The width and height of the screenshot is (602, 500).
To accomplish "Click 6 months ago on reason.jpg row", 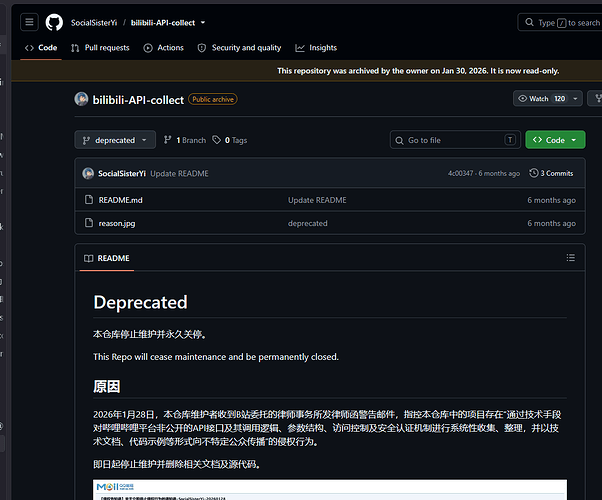I will pyautogui.click(x=551, y=223).
